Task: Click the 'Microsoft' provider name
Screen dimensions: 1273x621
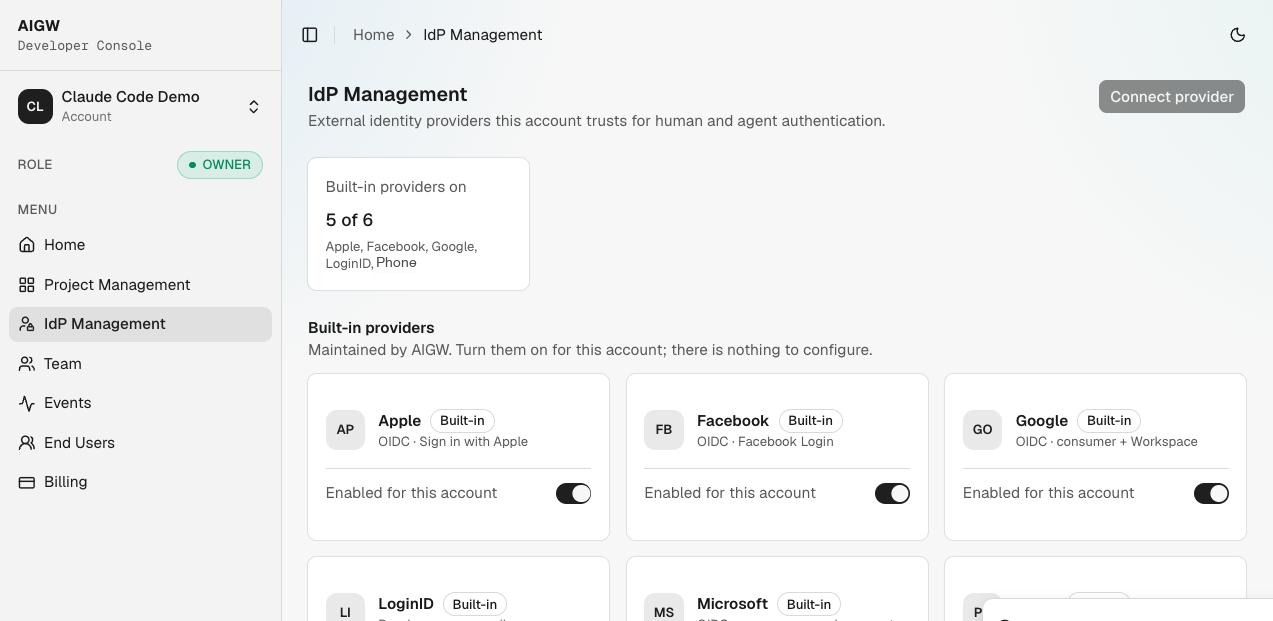Action: 732,604
